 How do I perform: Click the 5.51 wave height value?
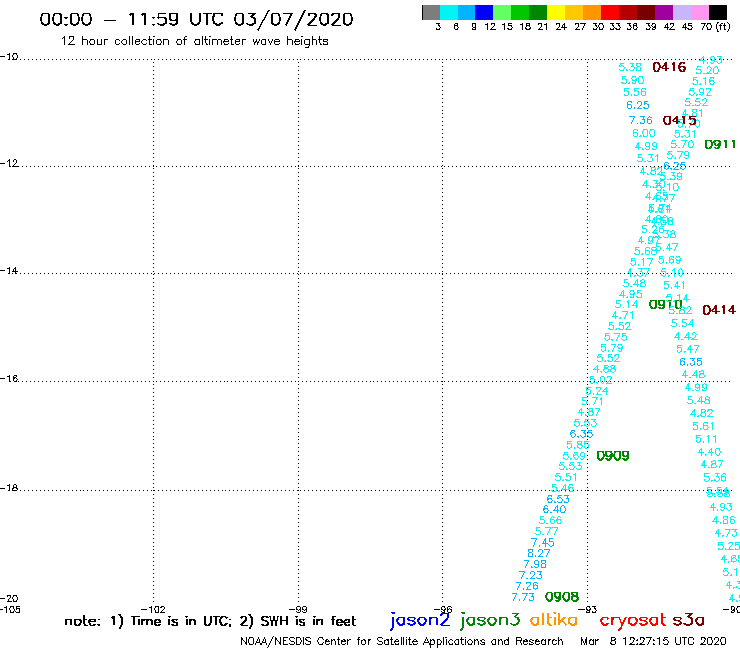point(566,477)
